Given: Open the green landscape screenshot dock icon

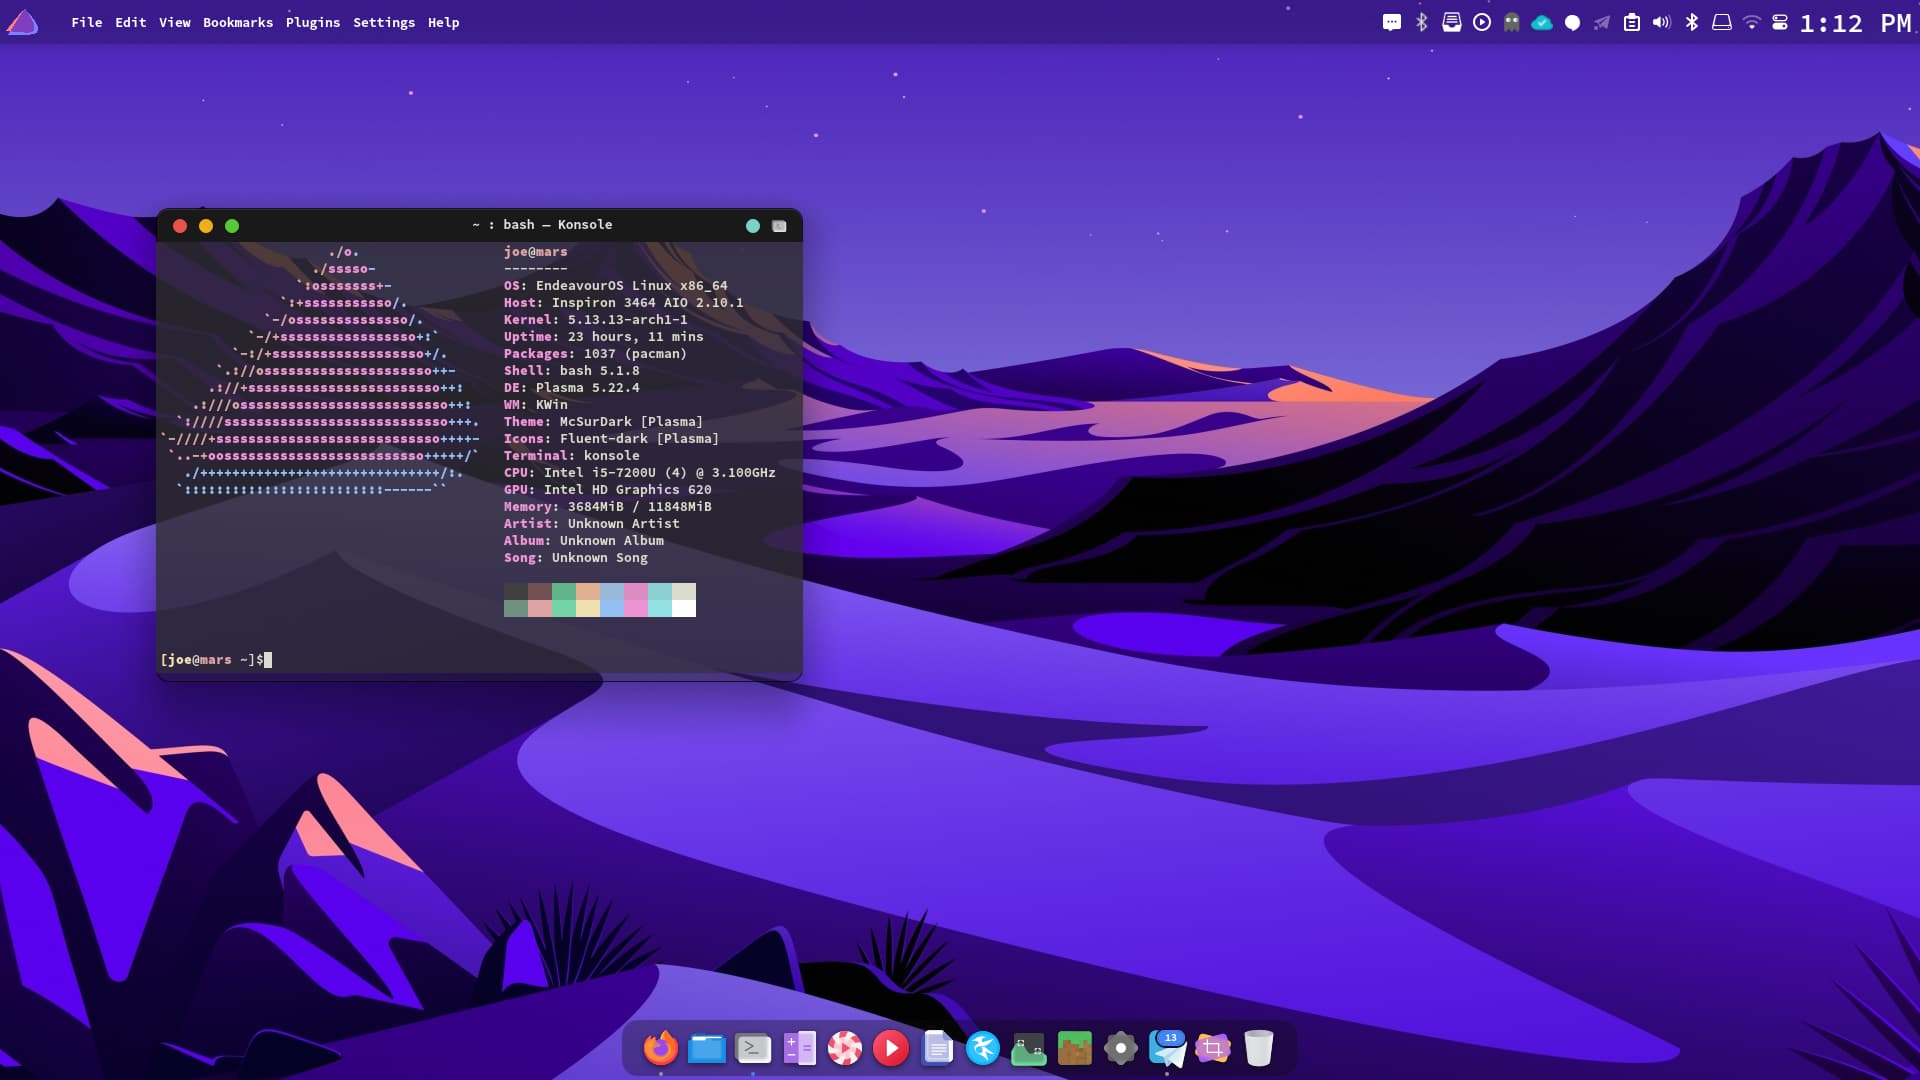Looking at the screenshot, I should (1029, 1048).
